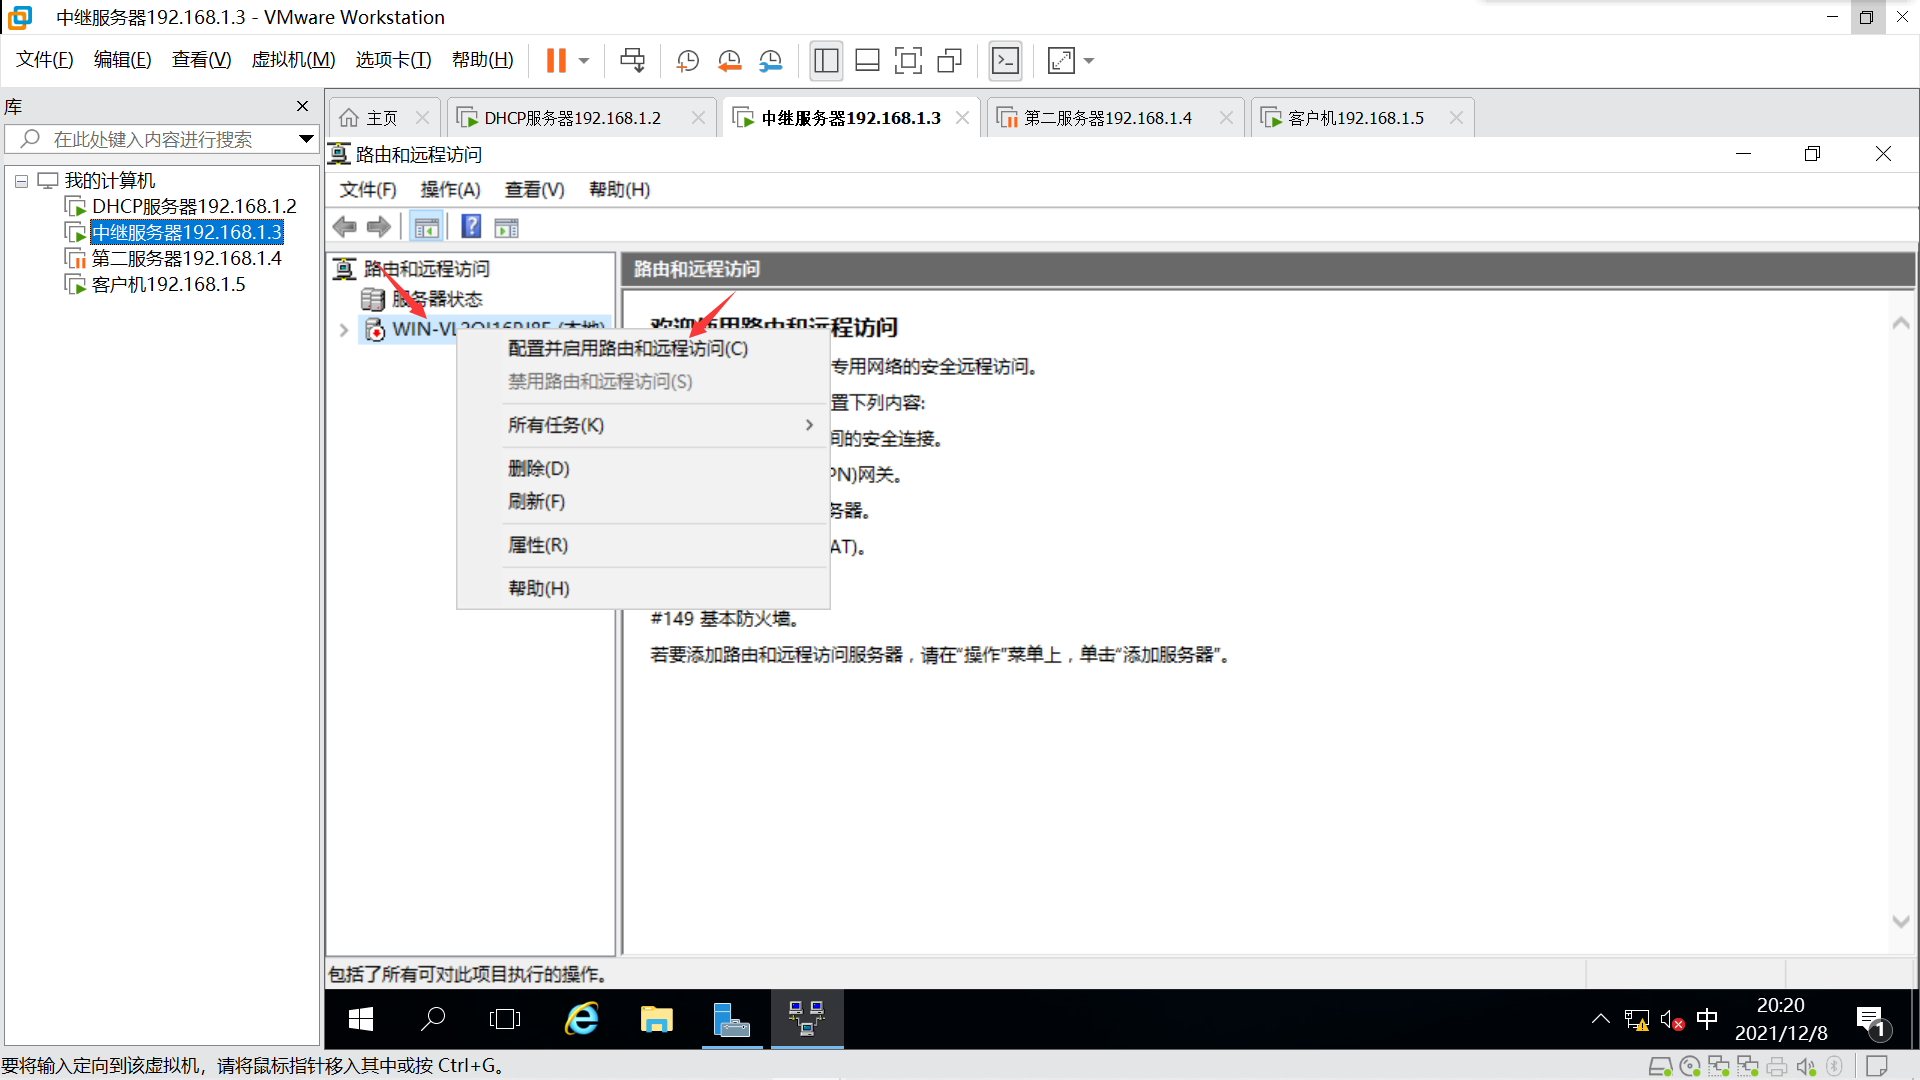Image resolution: width=1920 pixels, height=1080 pixels.
Task: Click the console view terminal icon
Action: point(1005,61)
